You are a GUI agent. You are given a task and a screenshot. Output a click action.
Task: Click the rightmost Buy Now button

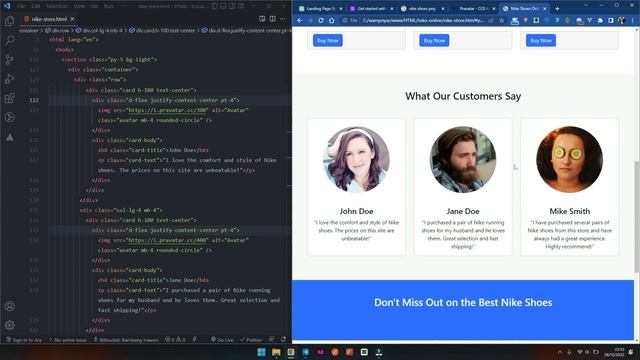(541, 40)
